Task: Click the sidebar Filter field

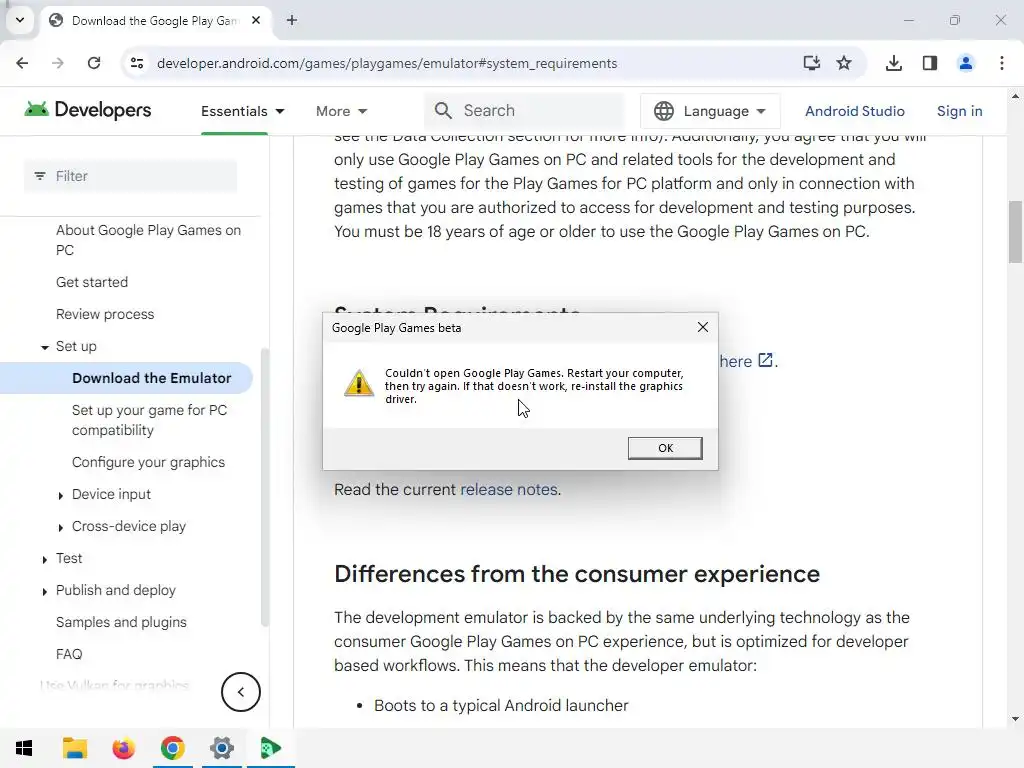Action: point(131,176)
